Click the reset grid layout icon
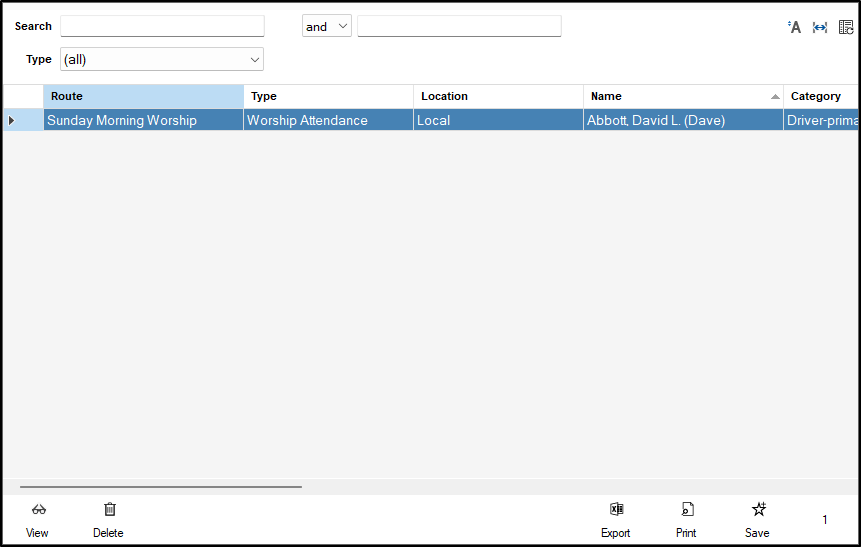 click(846, 27)
